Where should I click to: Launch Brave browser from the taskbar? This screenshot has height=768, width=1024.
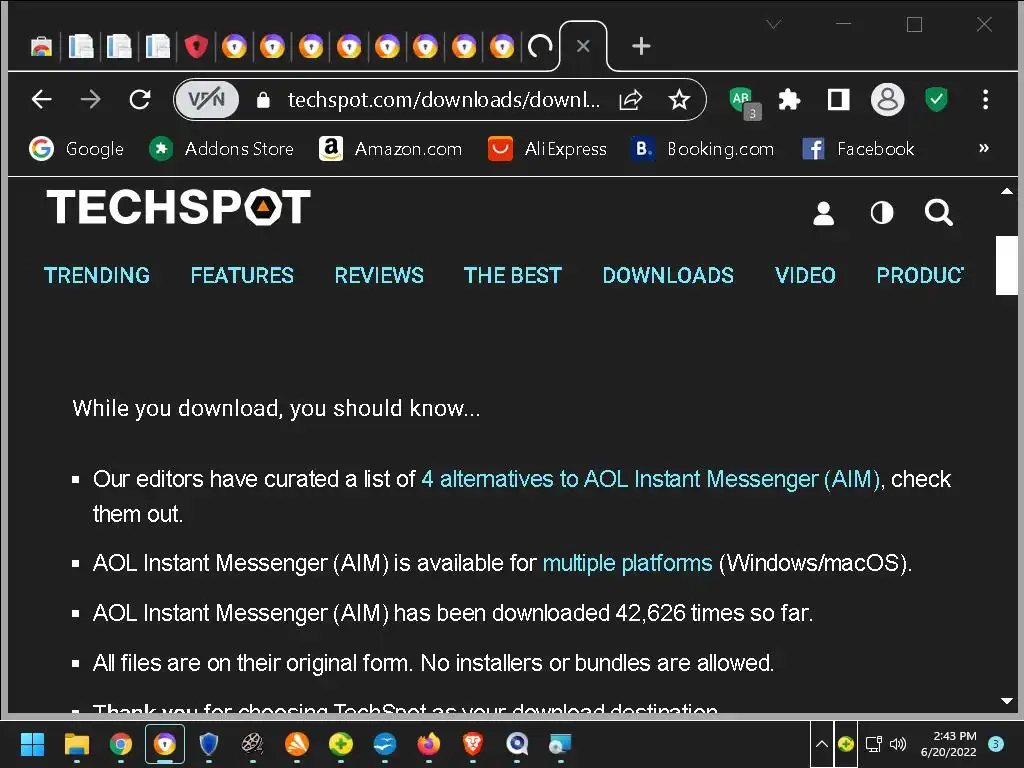pyautogui.click(x=473, y=744)
